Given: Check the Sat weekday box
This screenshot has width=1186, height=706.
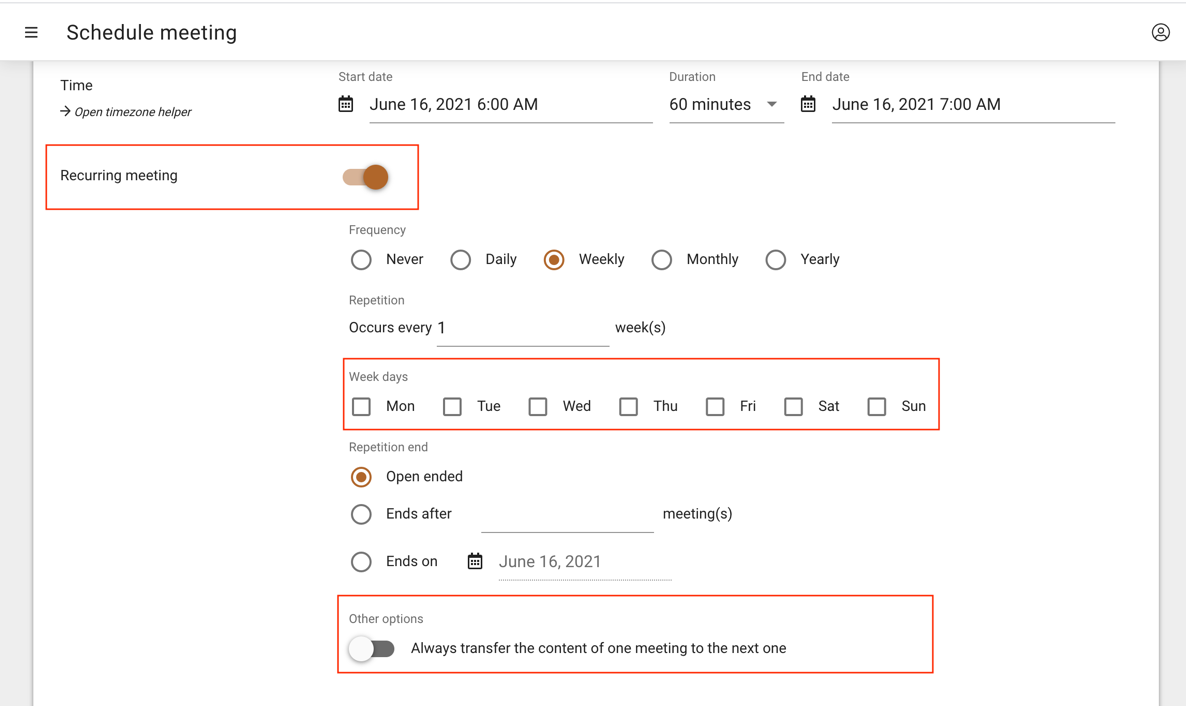Looking at the screenshot, I should tap(793, 407).
